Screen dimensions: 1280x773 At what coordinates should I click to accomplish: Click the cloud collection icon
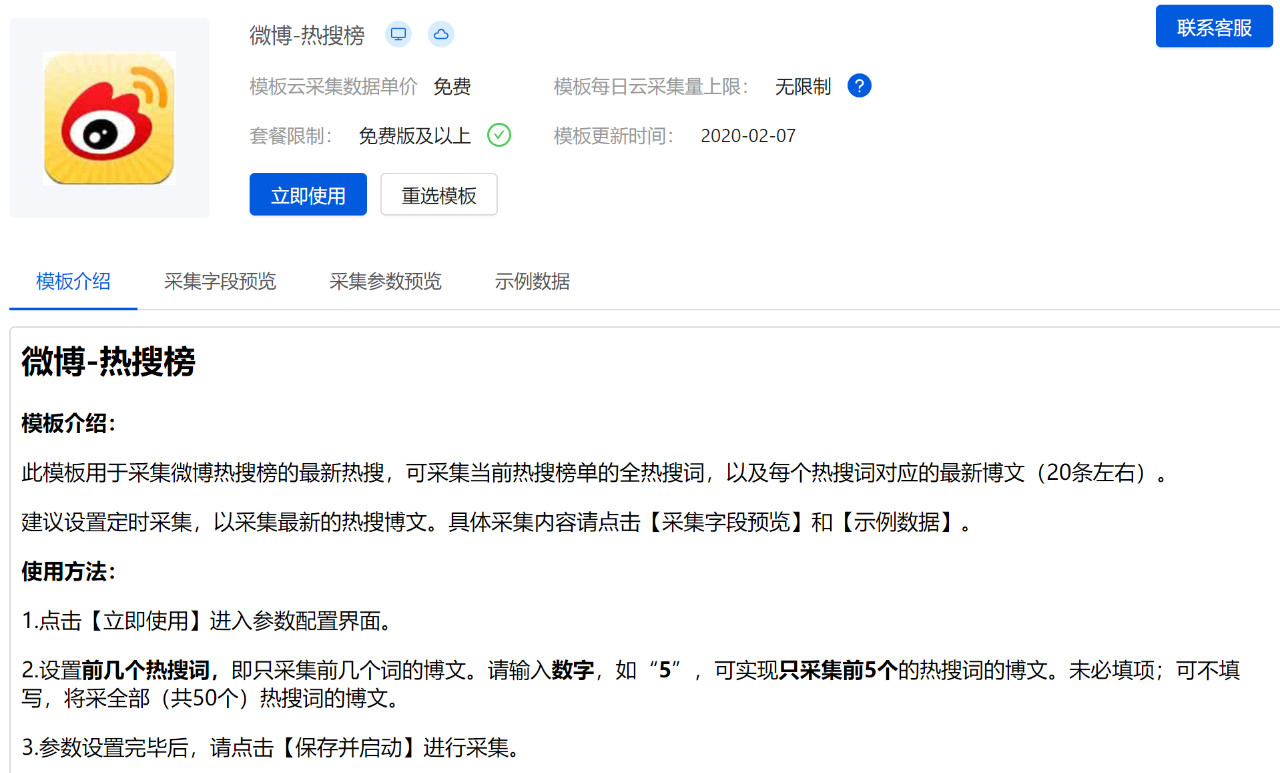coord(441,35)
